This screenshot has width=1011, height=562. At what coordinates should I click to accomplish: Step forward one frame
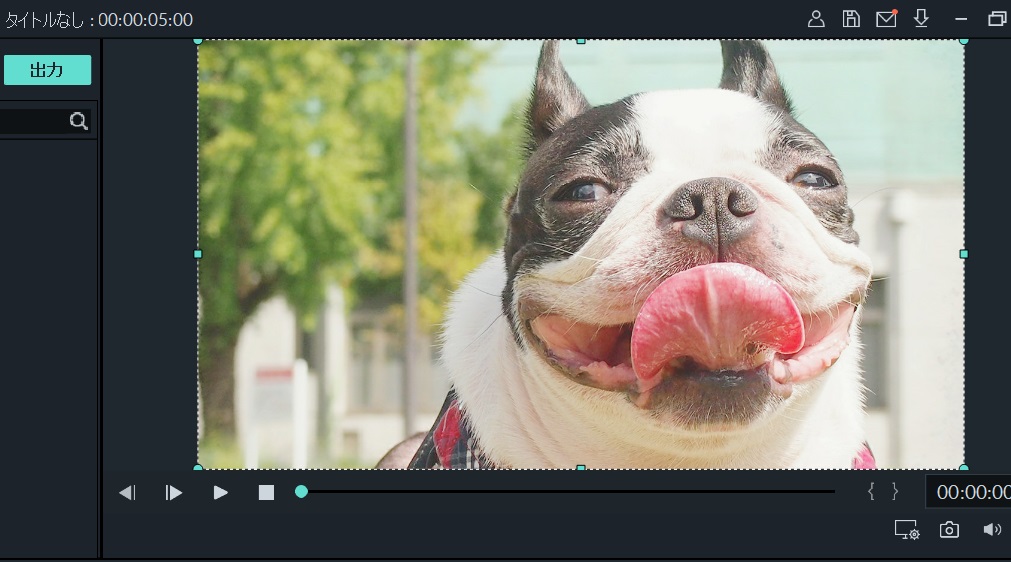pyautogui.click(x=173, y=493)
